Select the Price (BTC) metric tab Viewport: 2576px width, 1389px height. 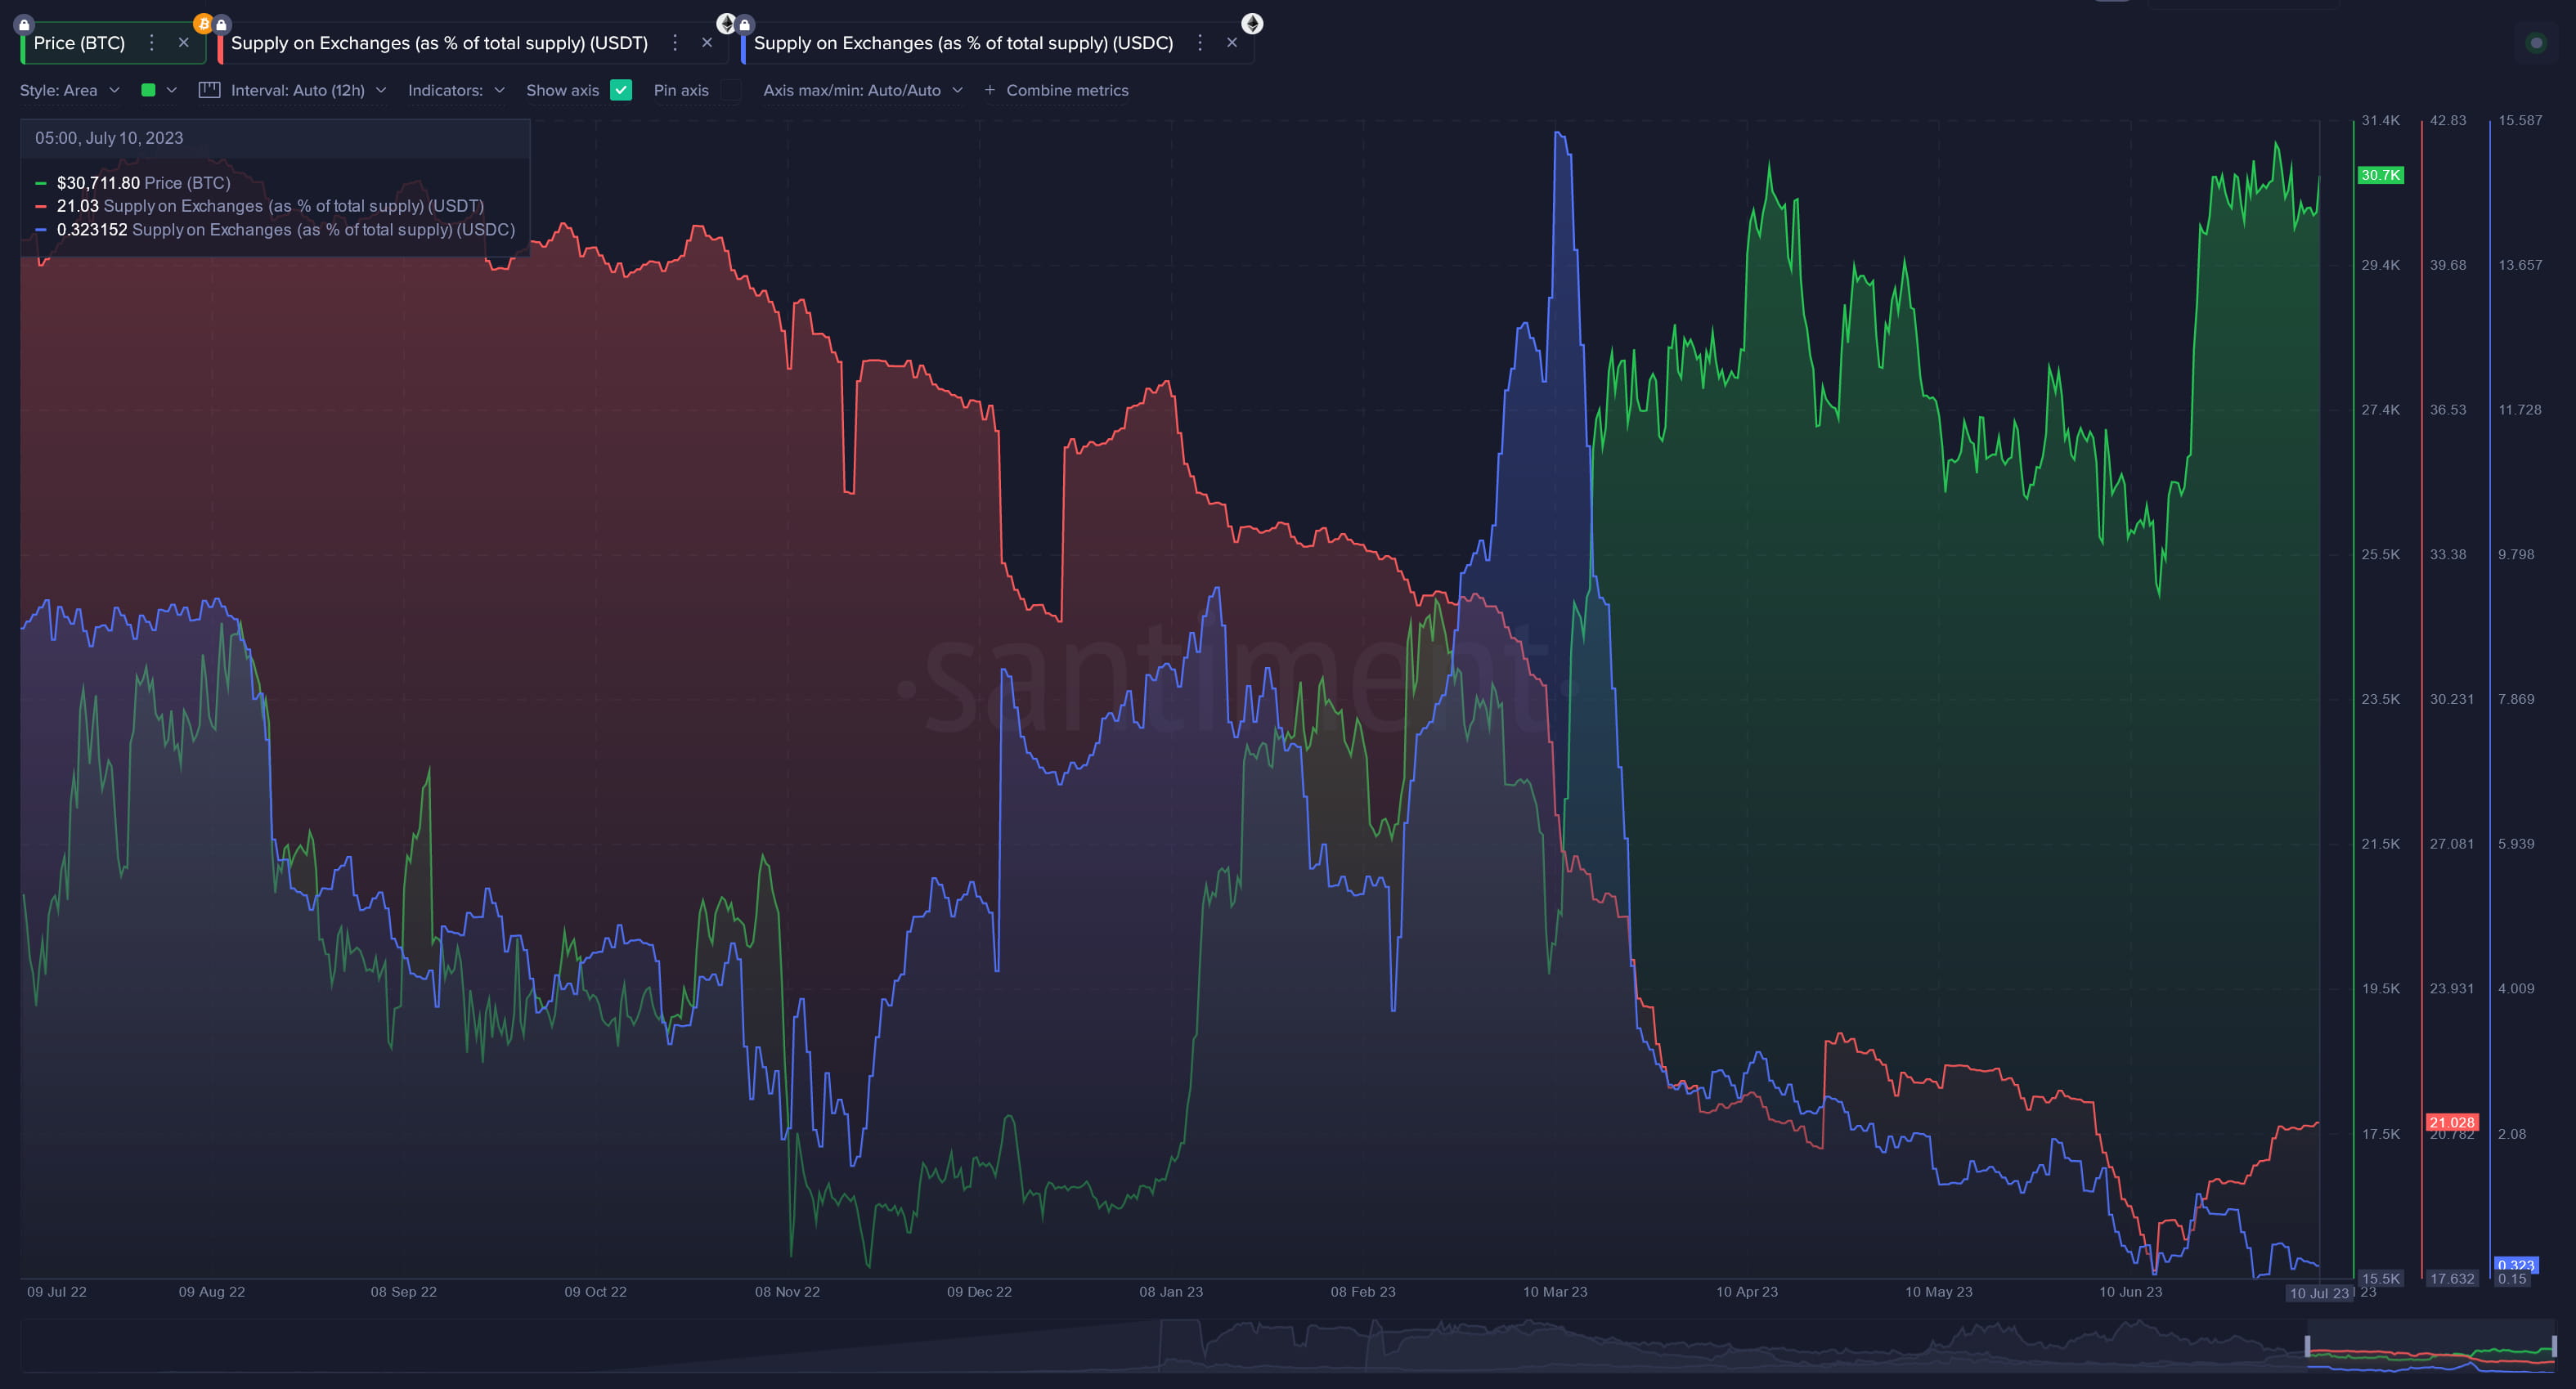tap(80, 43)
